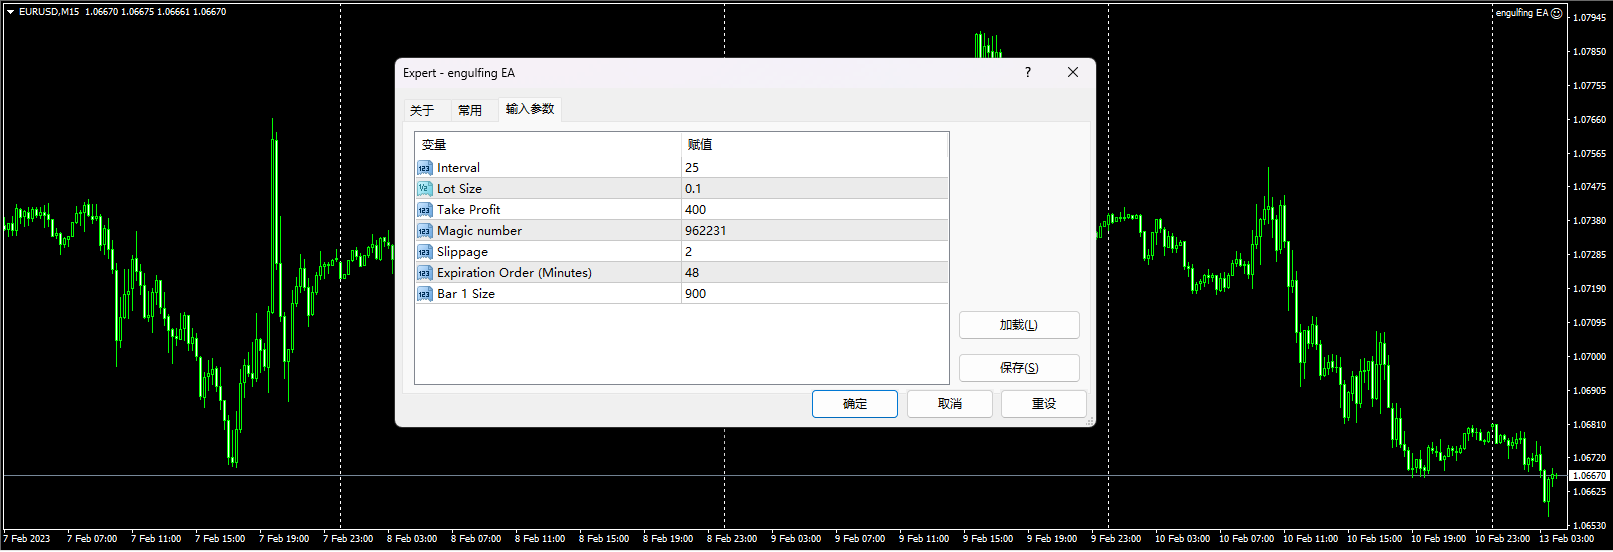Cancel the dialog with 取消

pyautogui.click(x=950, y=404)
